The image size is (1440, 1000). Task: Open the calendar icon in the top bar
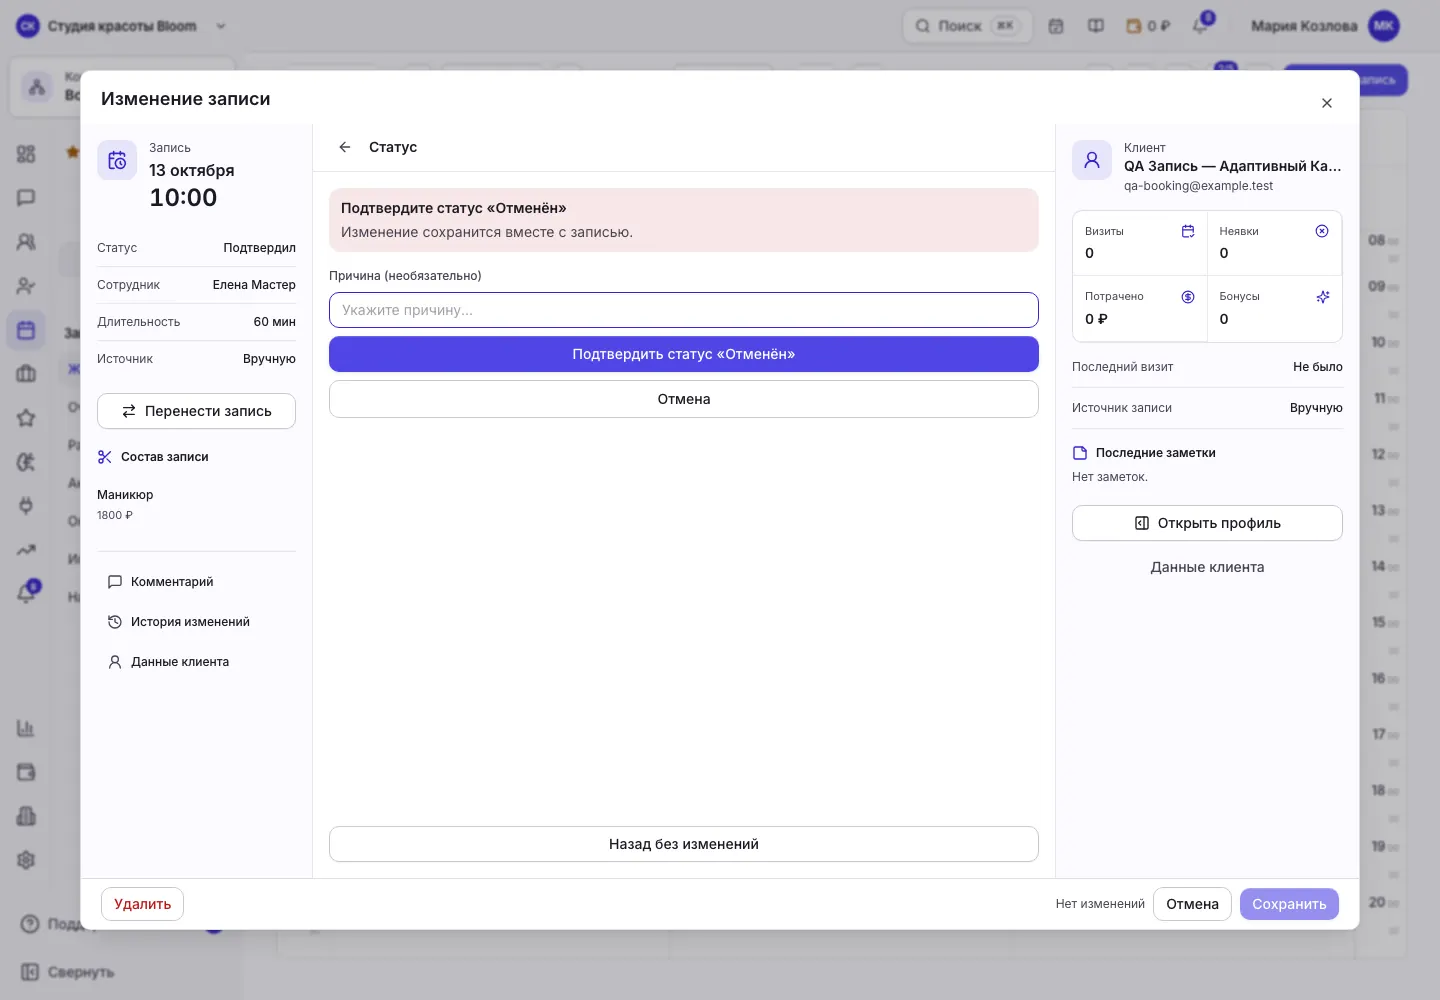[x=1056, y=26]
